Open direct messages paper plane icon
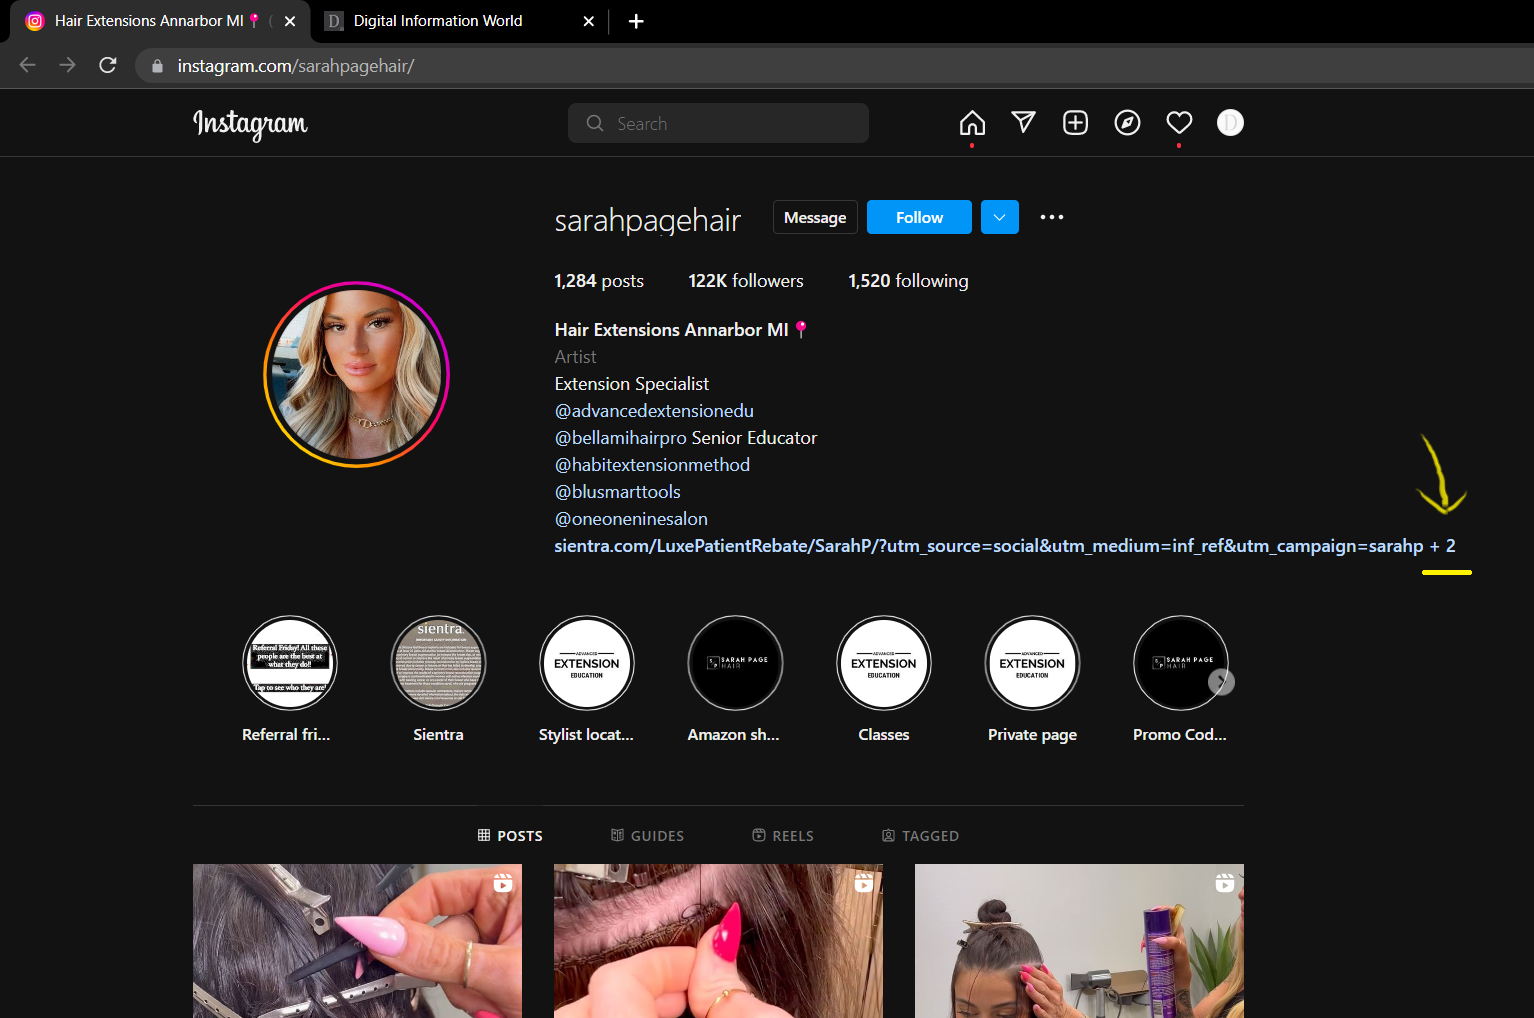The height and width of the screenshot is (1018, 1534). pyautogui.click(x=1023, y=123)
